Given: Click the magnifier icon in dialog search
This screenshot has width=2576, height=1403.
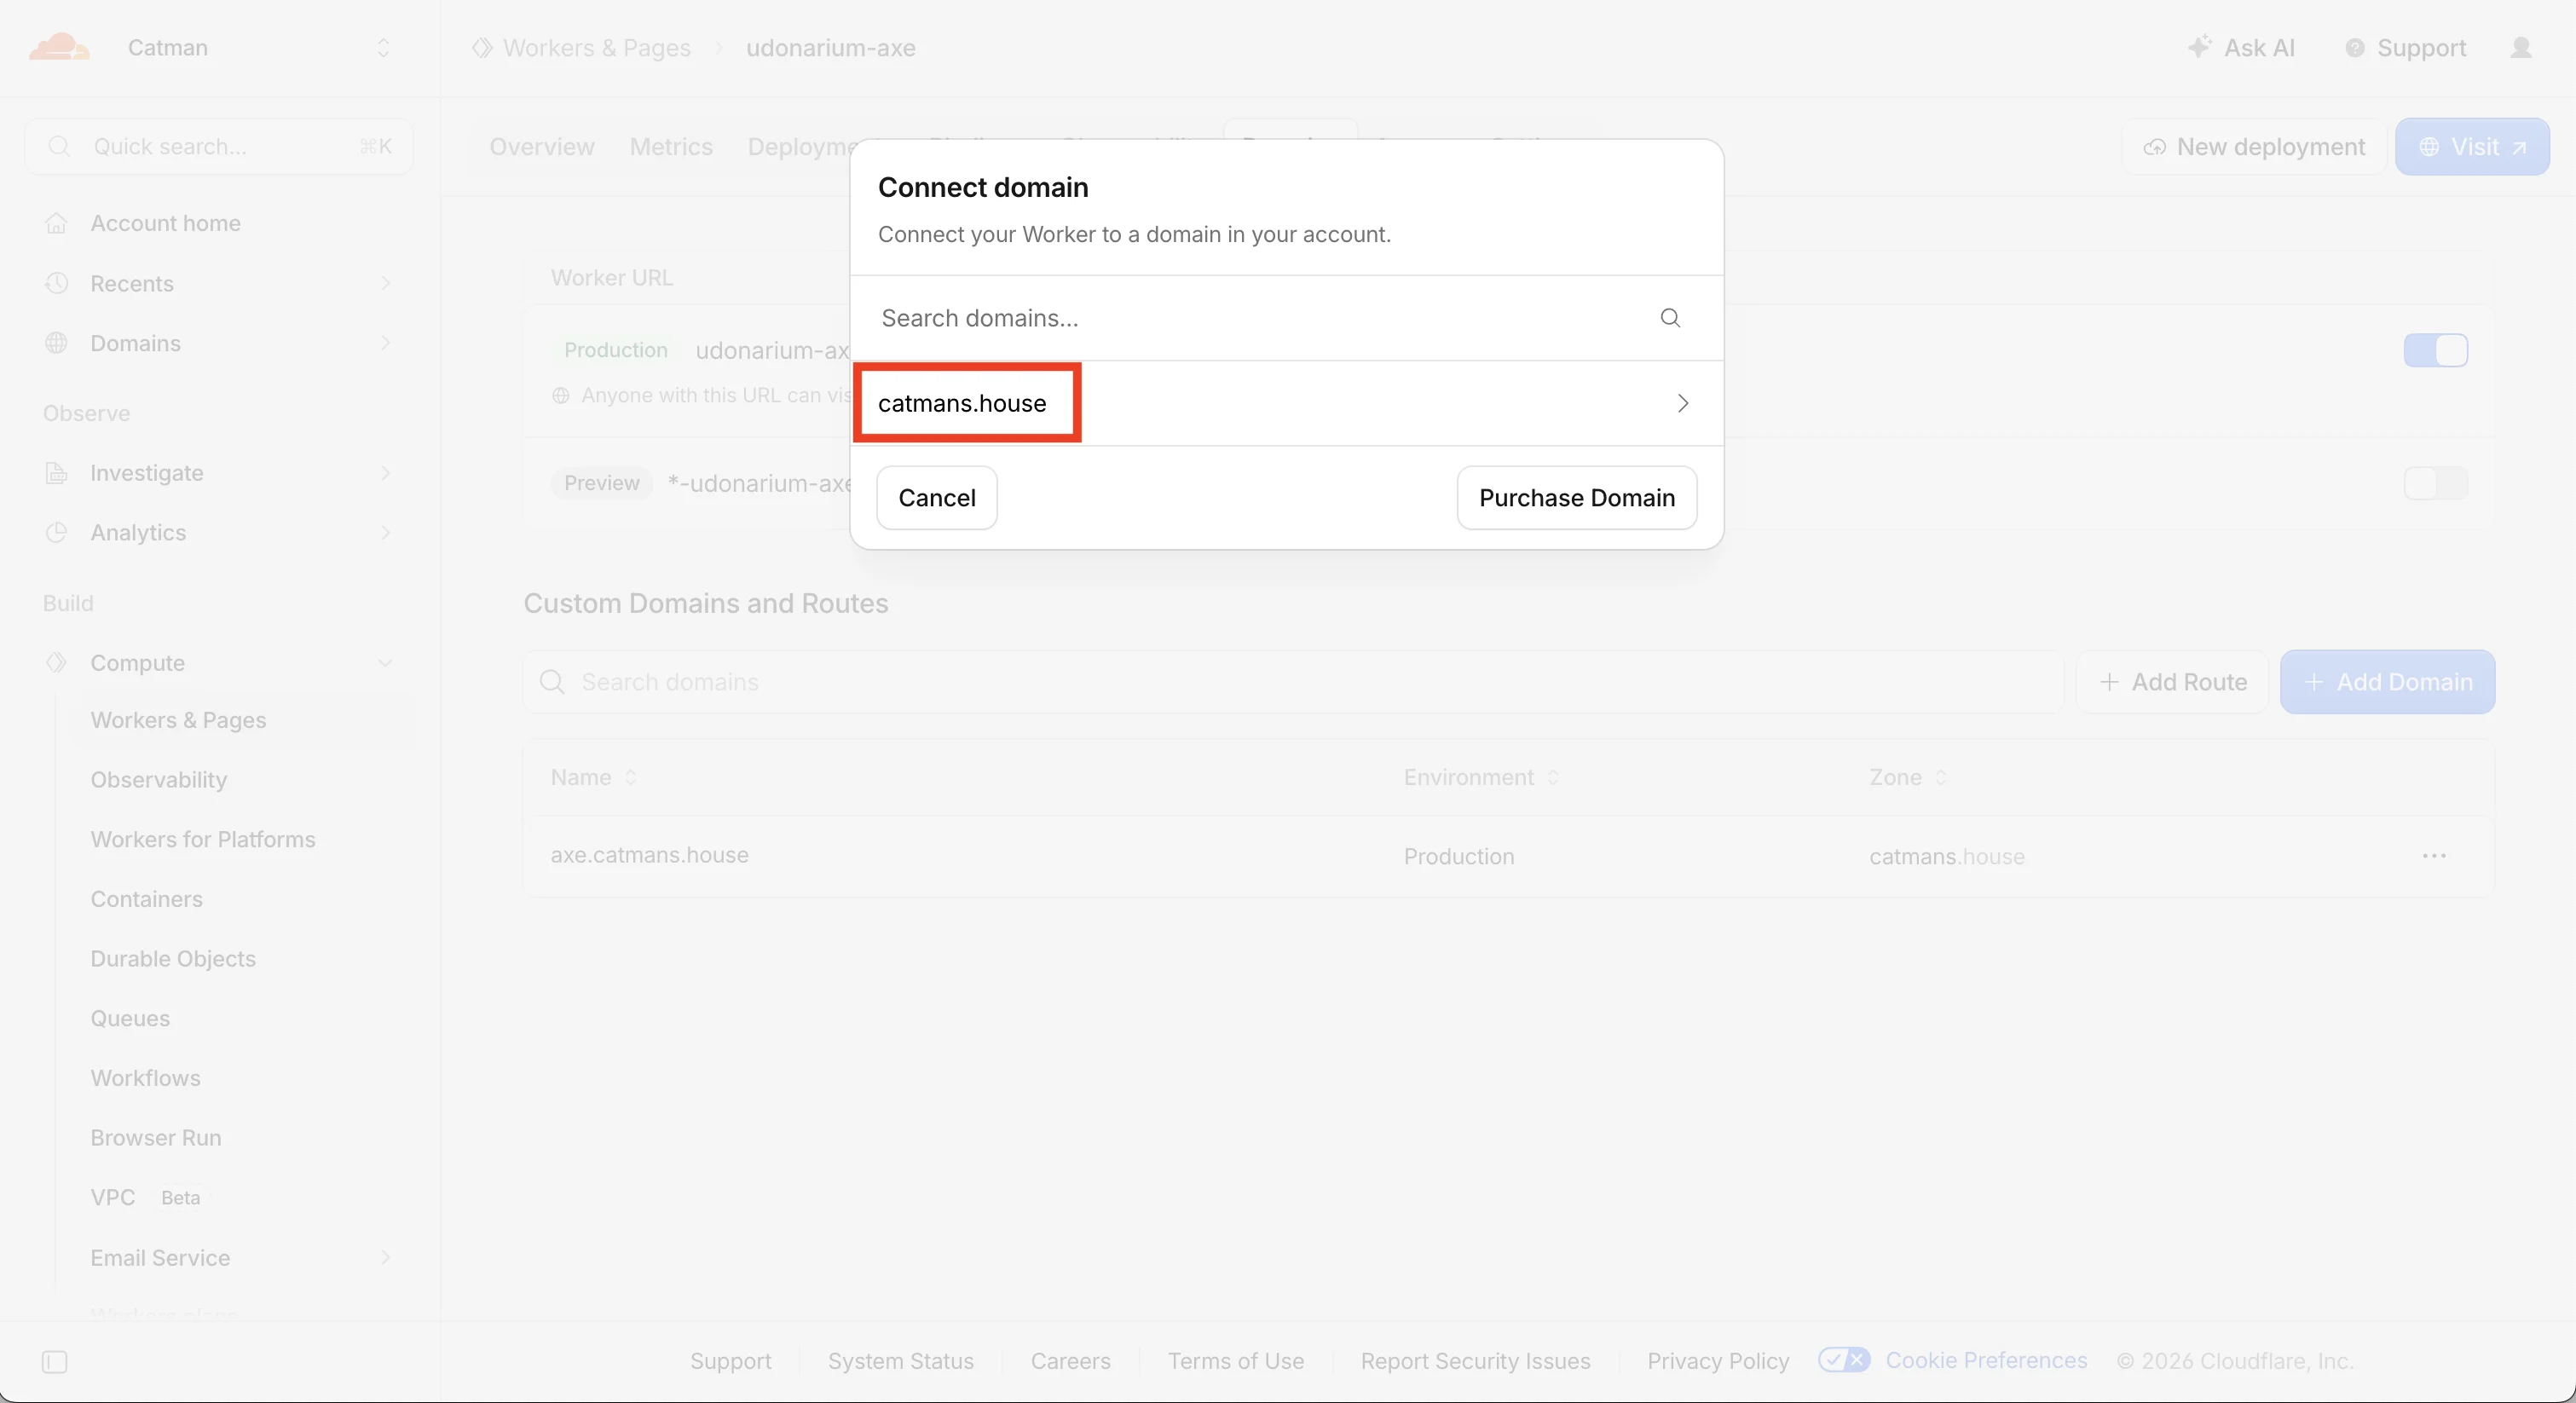Looking at the screenshot, I should point(1670,318).
